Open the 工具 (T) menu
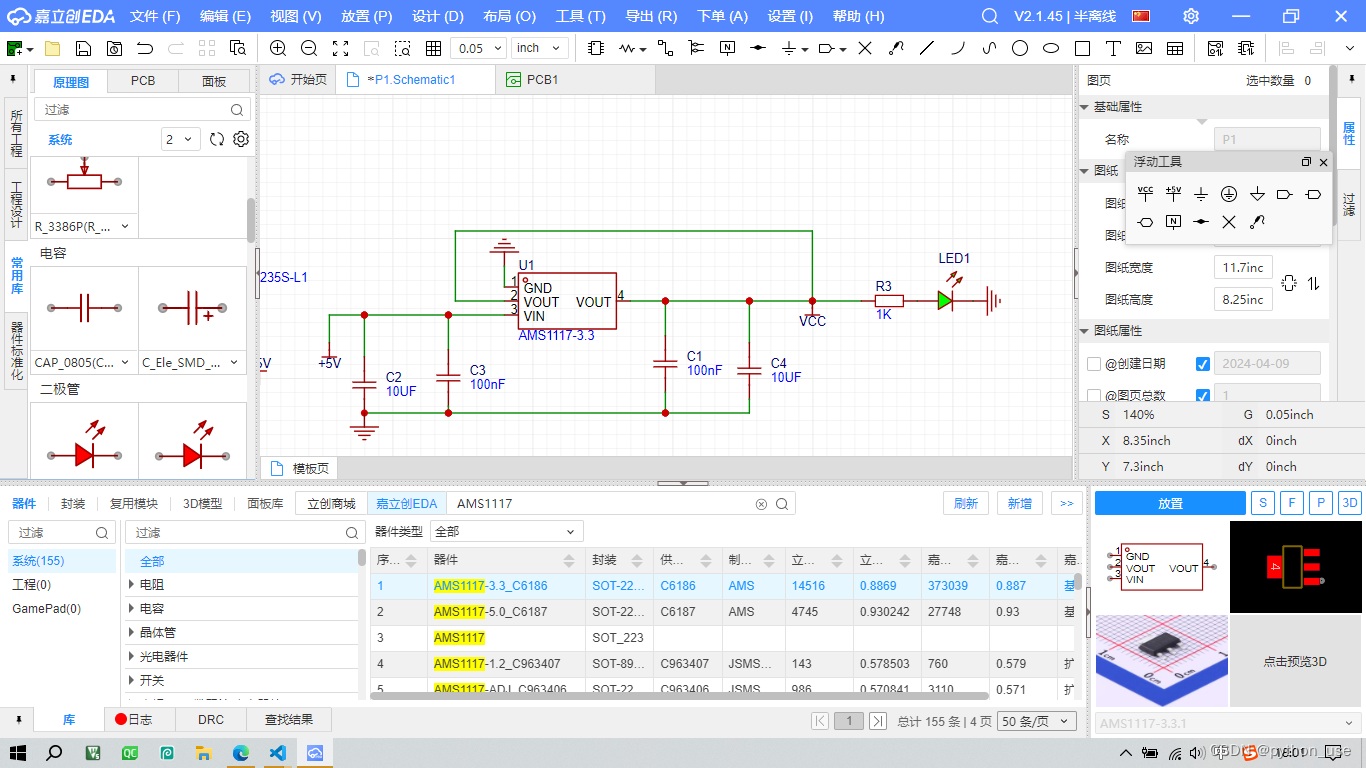The image size is (1366, 768). (580, 16)
